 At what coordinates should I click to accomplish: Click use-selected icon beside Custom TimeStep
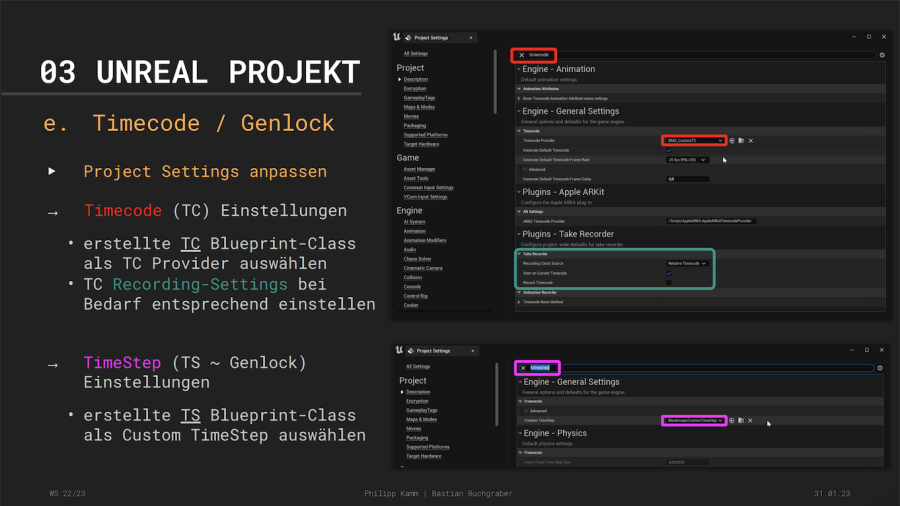point(732,421)
